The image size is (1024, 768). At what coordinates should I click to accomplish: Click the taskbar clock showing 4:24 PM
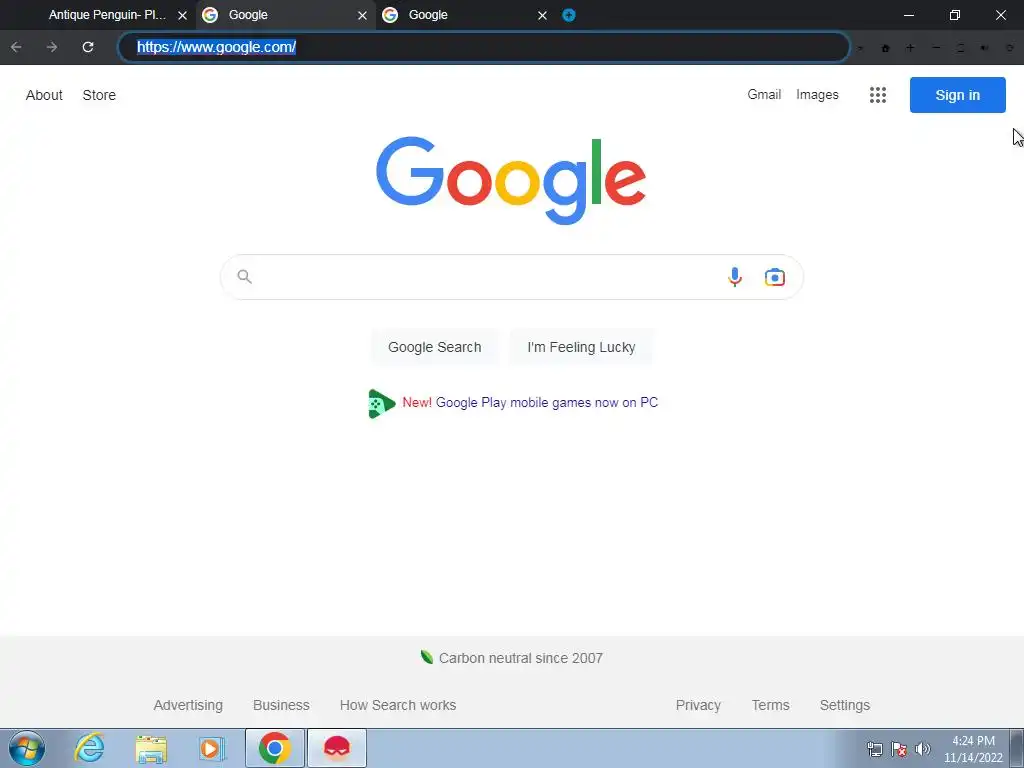coord(973,749)
